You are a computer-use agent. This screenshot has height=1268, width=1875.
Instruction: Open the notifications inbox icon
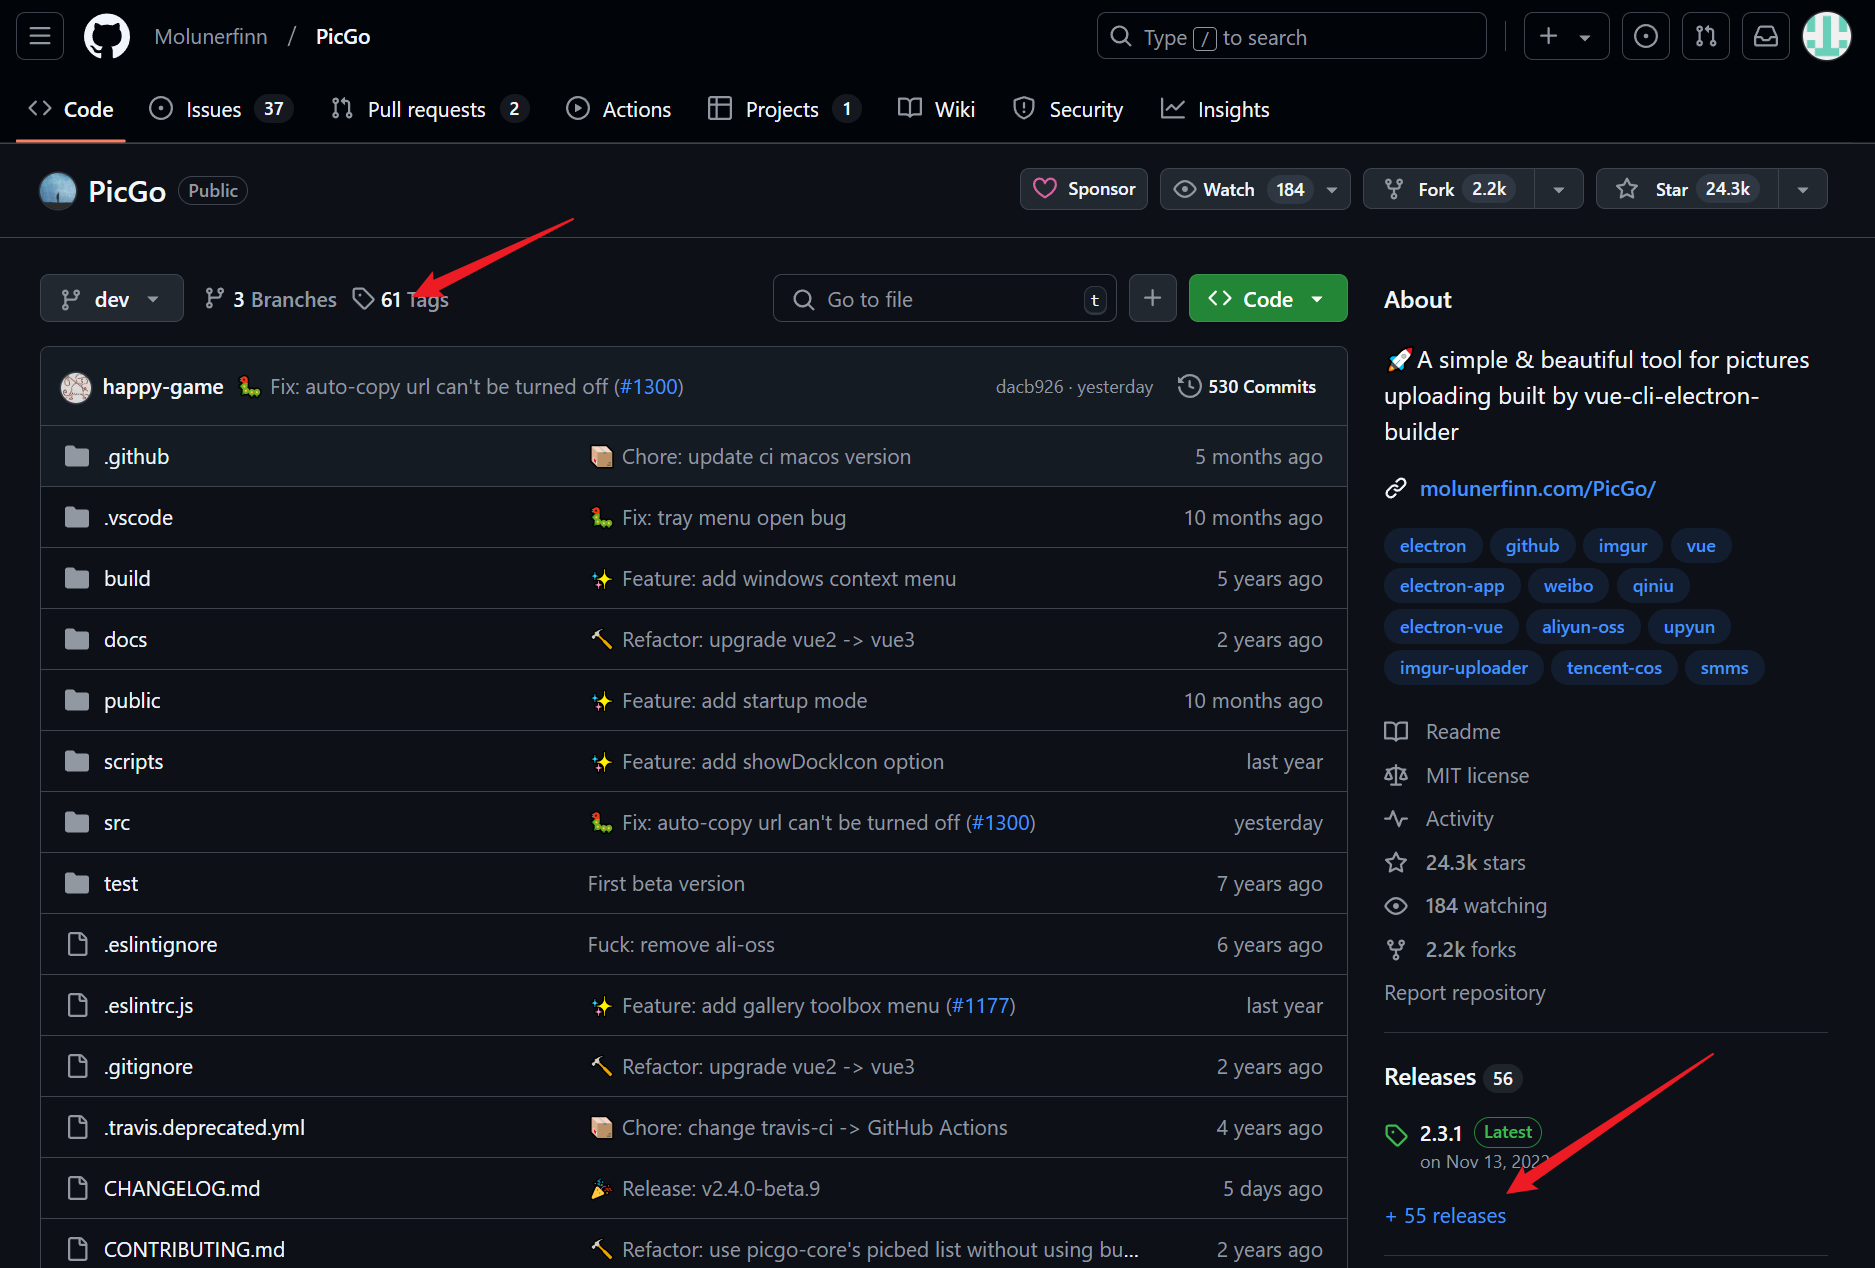(x=1766, y=37)
